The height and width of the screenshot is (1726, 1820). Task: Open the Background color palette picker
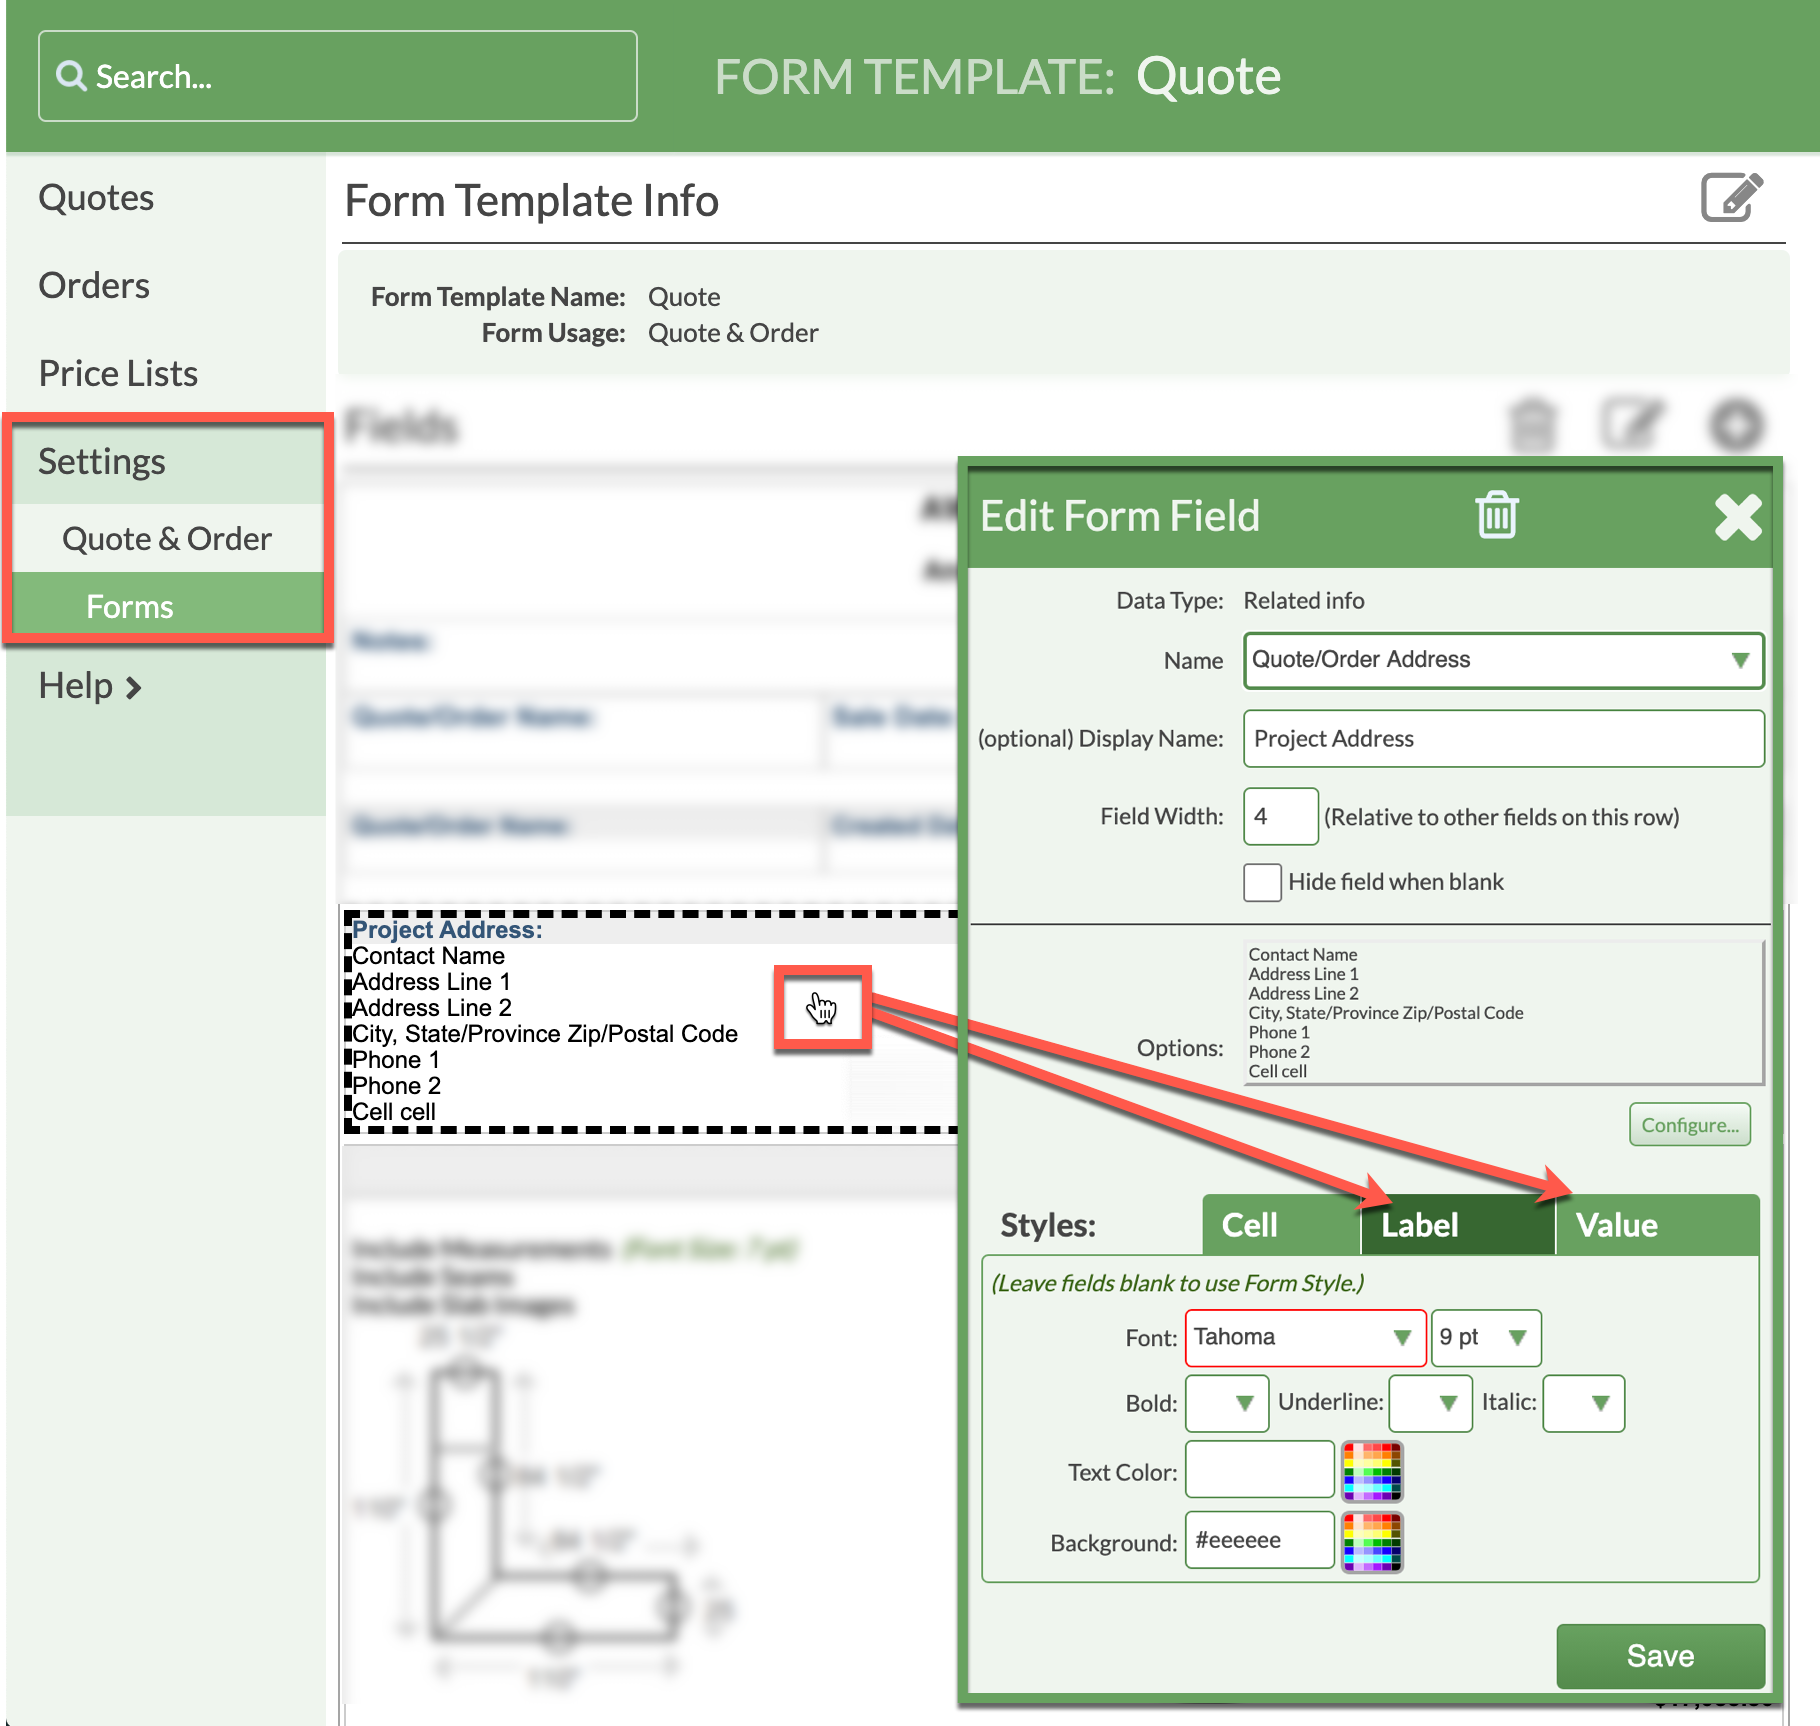[x=1372, y=1542]
